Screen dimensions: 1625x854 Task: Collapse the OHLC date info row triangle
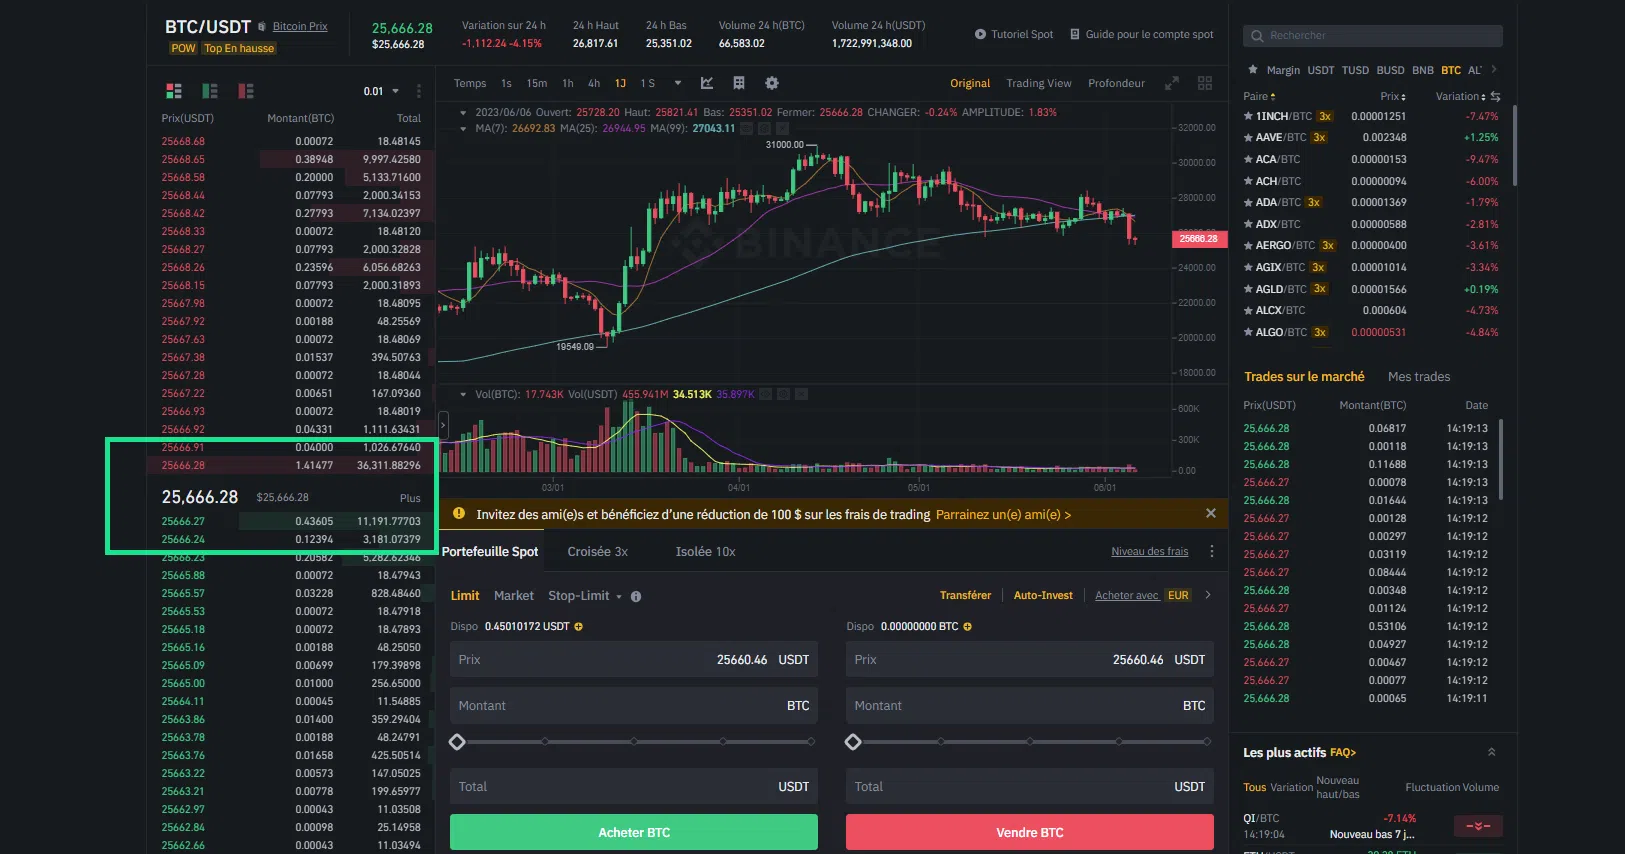tap(463, 113)
